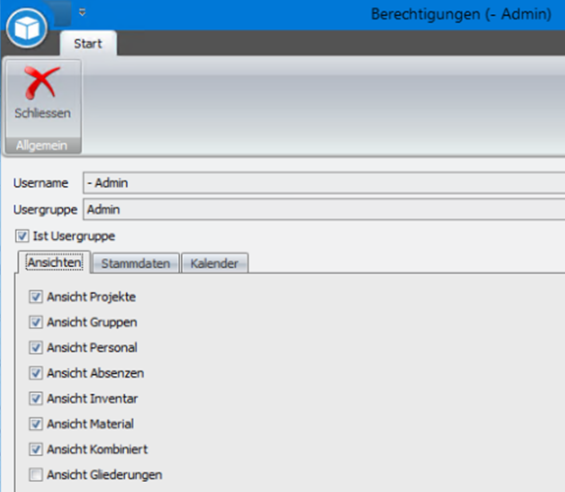Image resolution: width=565 pixels, height=492 pixels.
Task: Select the Ansichten tab
Action: coord(54,262)
